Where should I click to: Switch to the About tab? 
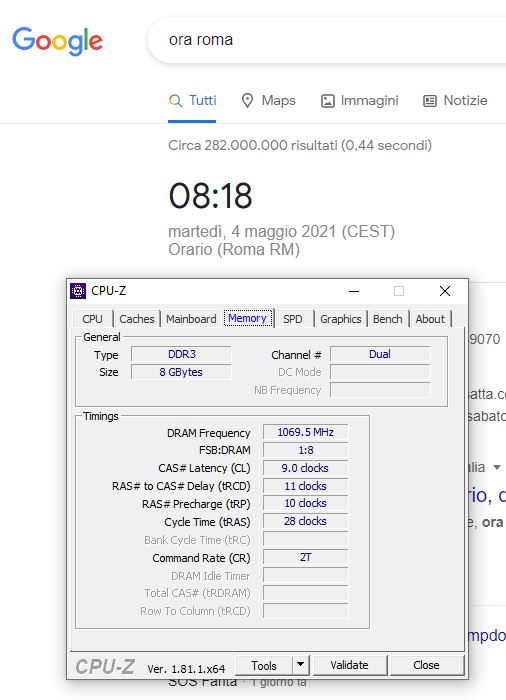pyautogui.click(x=430, y=319)
